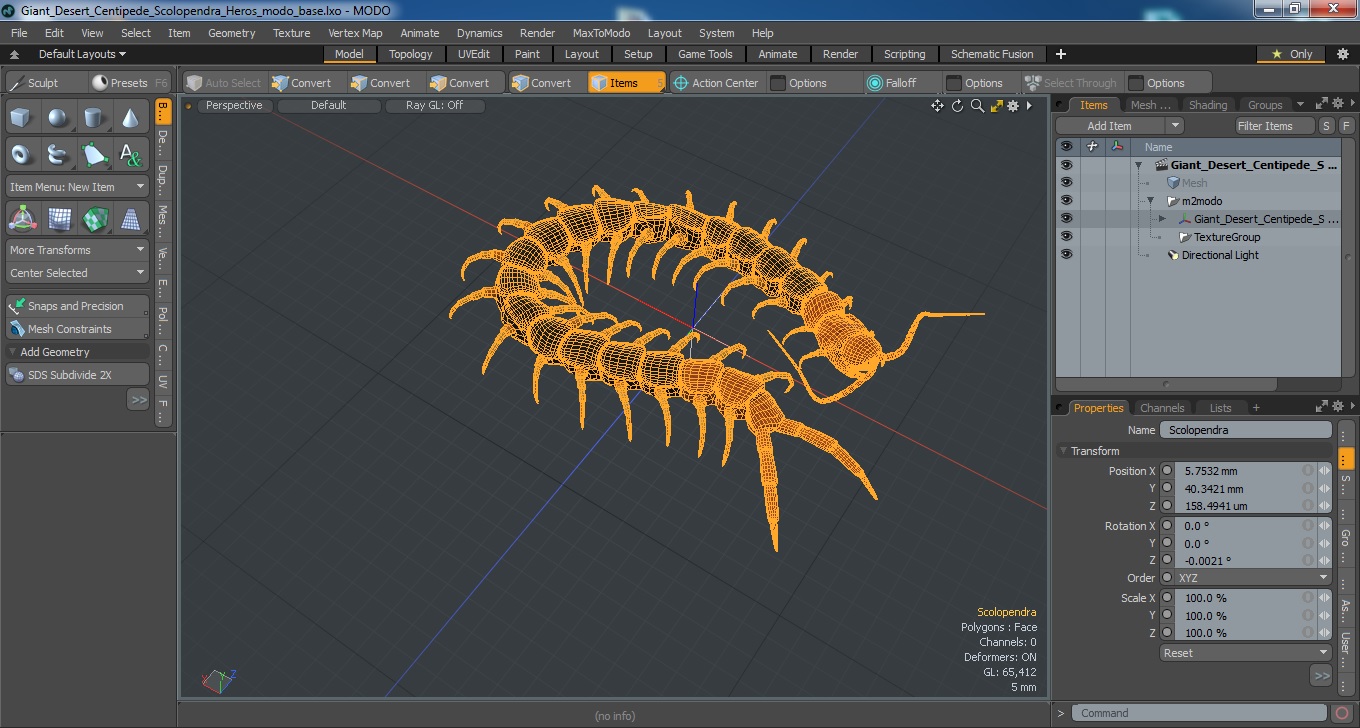Activate the green checkered Bend tool
Image resolution: width=1360 pixels, height=728 pixels.
pyautogui.click(x=94, y=218)
